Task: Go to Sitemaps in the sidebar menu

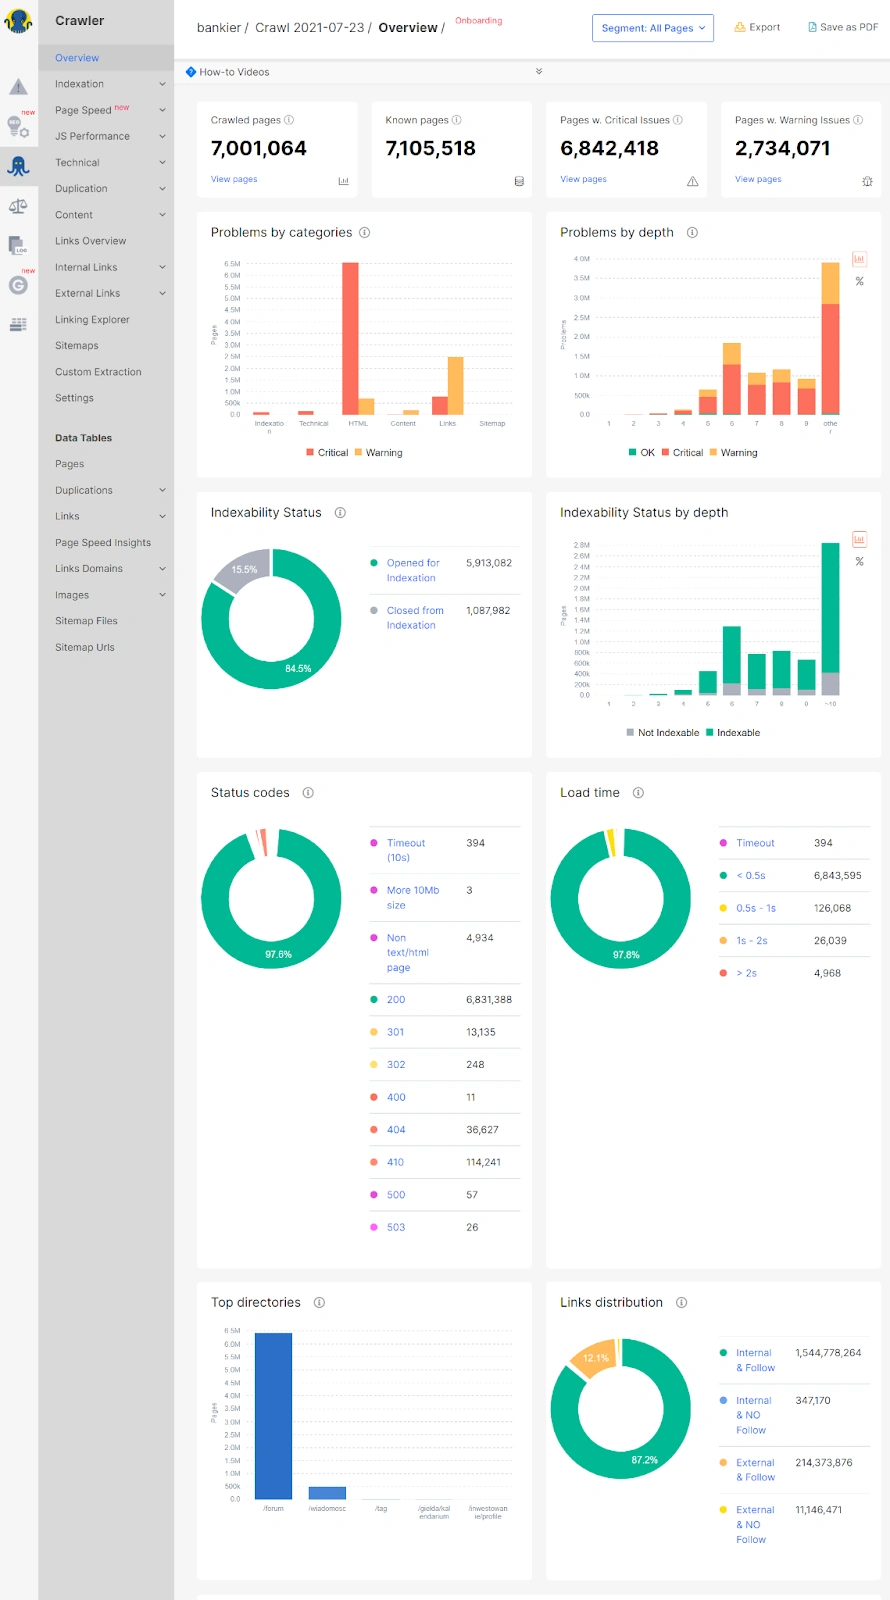Action: (77, 346)
